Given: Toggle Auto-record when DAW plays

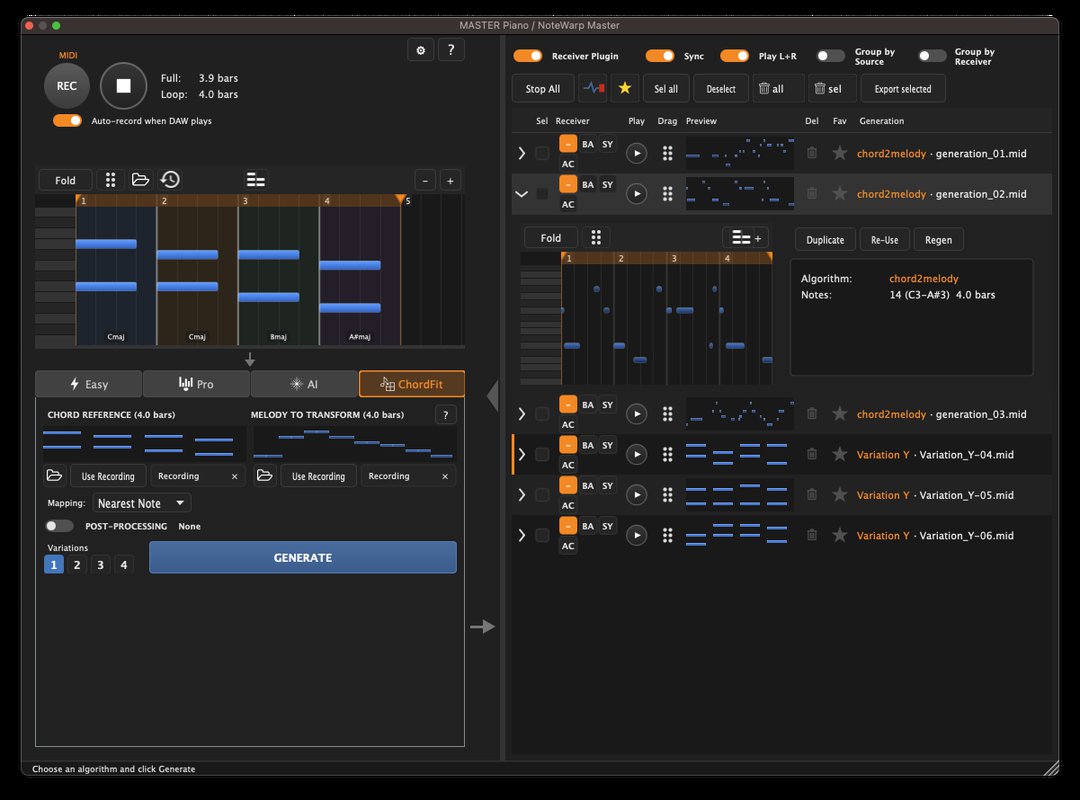Looking at the screenshot, I should pos(68,121).
